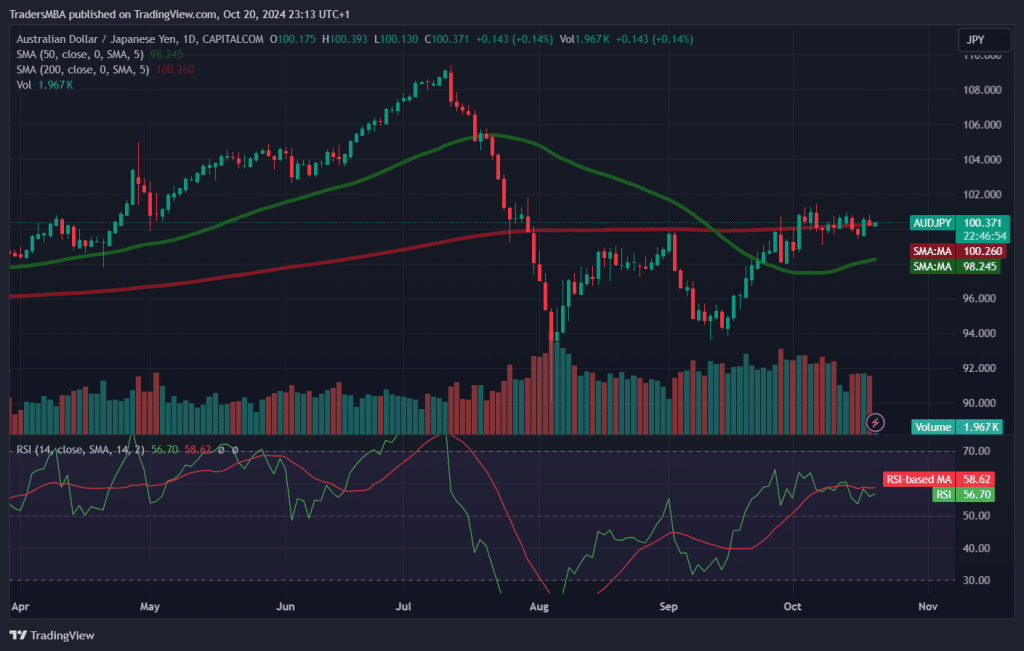Image resolution: width=1024 pixels, height=651 pixels.
Task: Select the green SMA:MA 98.245 axis label
Action: click(x=960, y=267)
